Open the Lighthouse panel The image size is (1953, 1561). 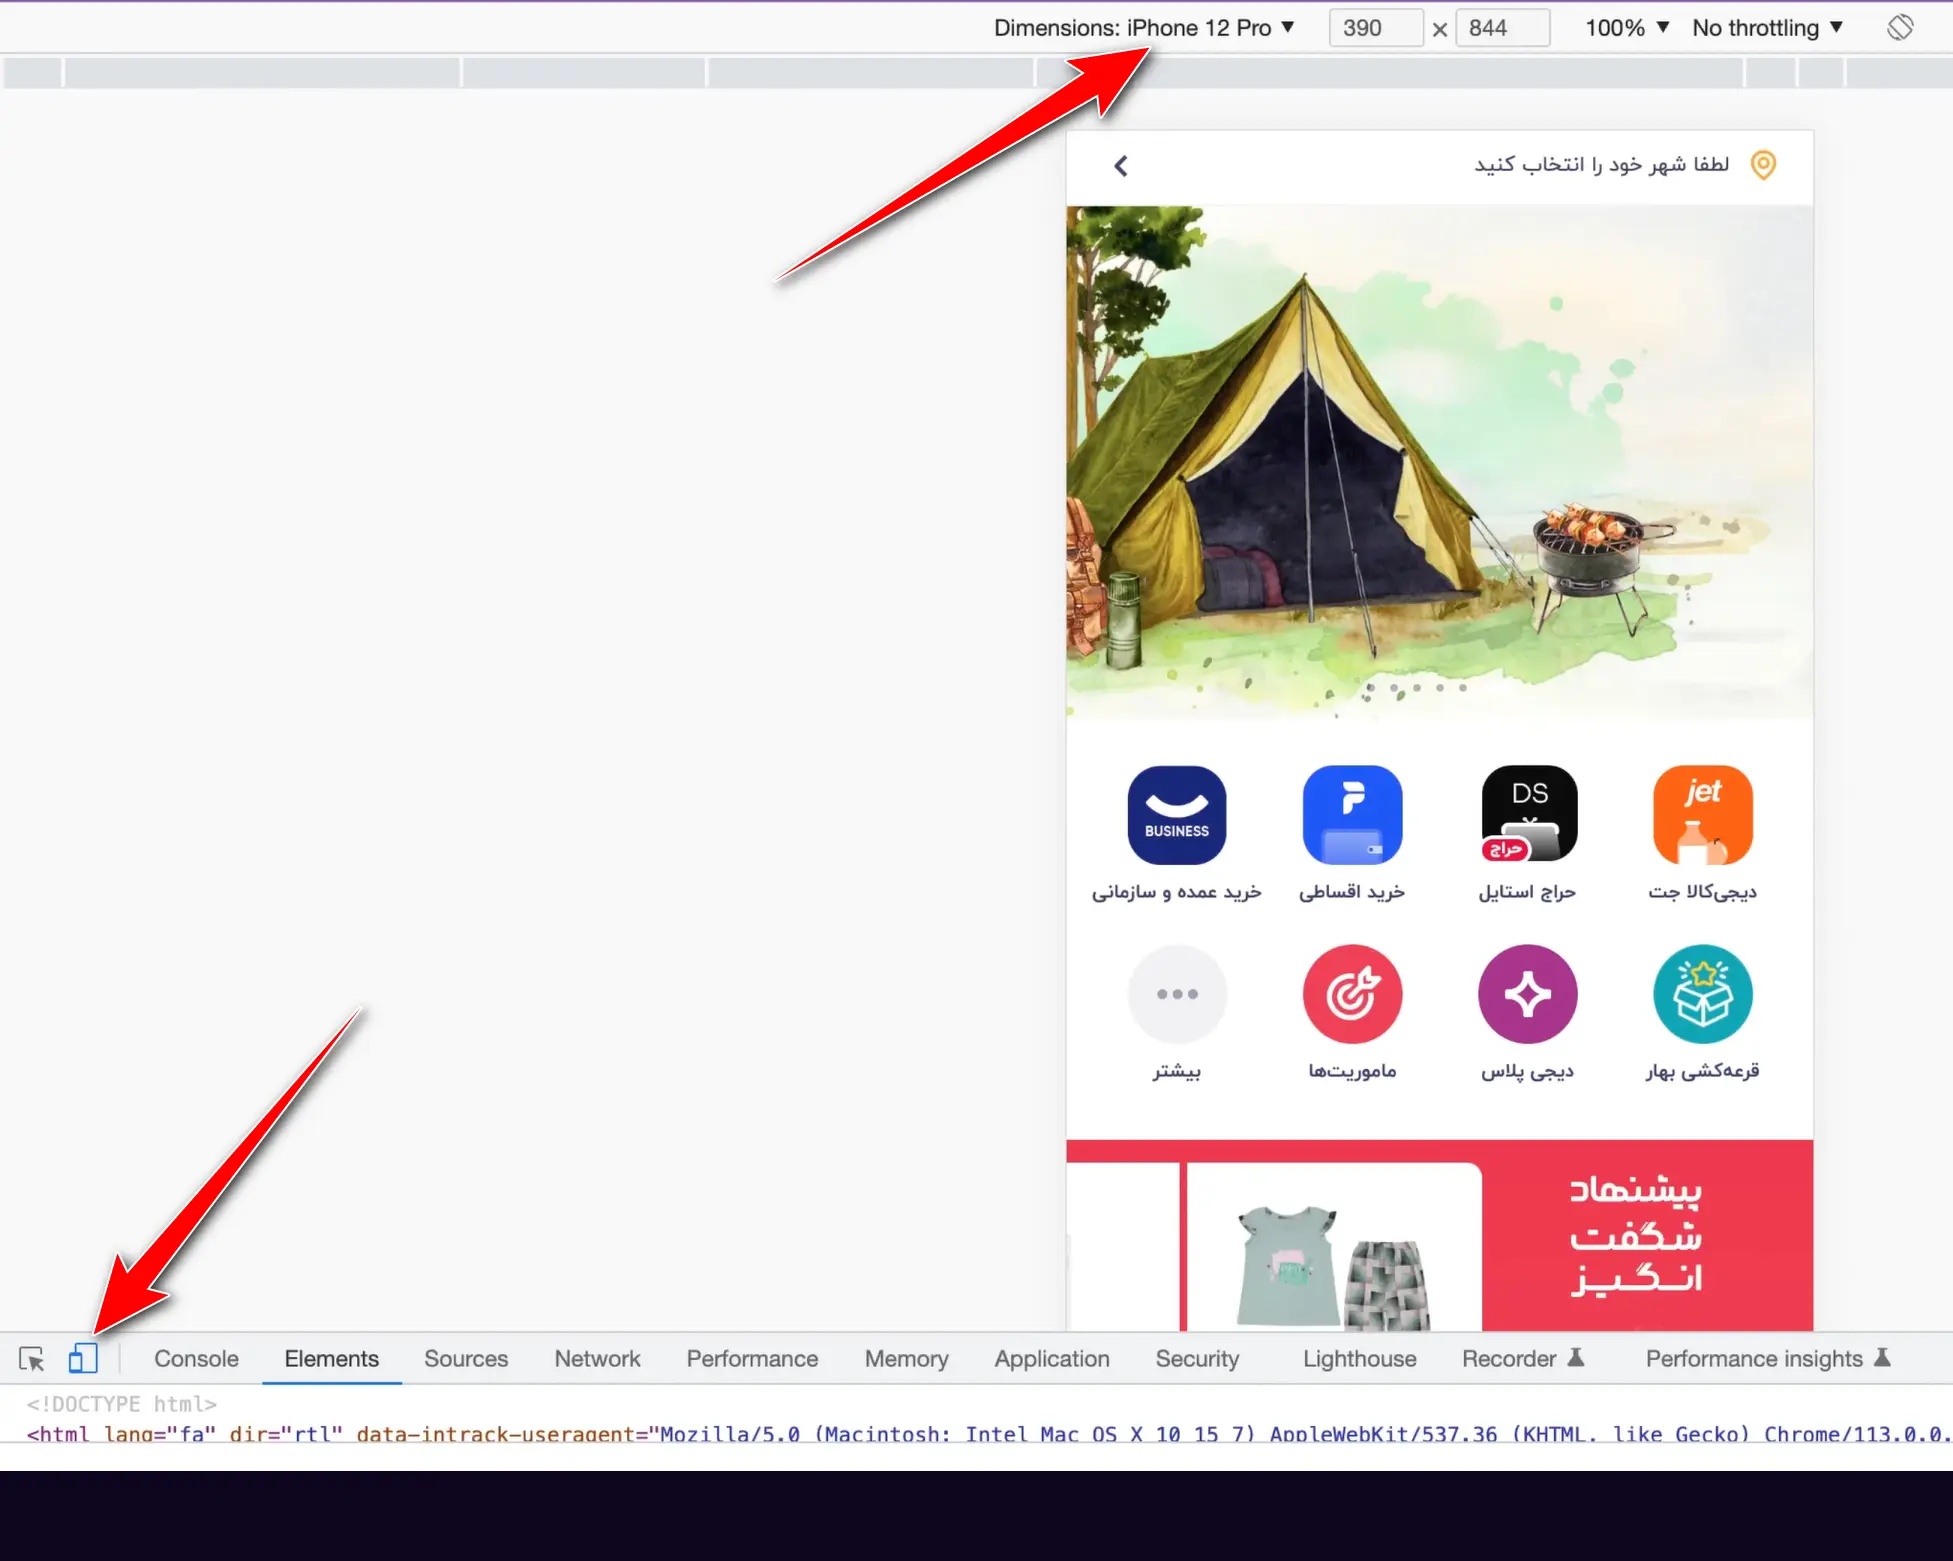point(1359,1358)
